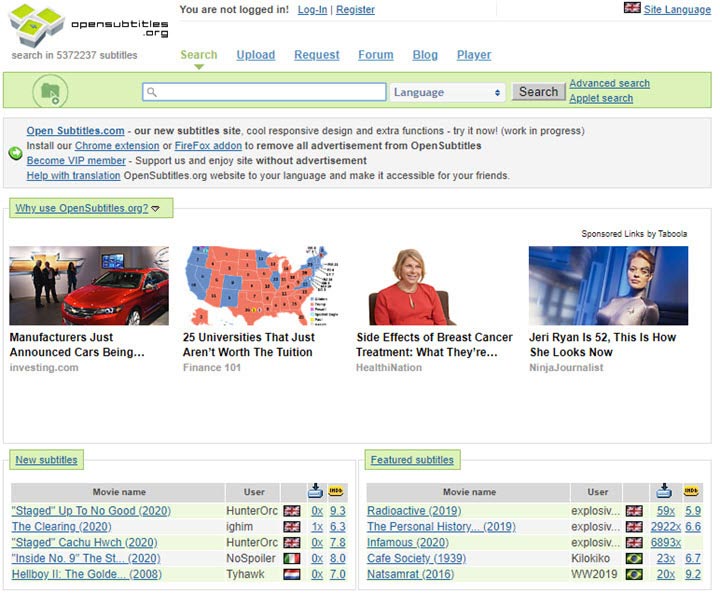
Task: Open Advanced search link
Action: [x=609, y=83]
